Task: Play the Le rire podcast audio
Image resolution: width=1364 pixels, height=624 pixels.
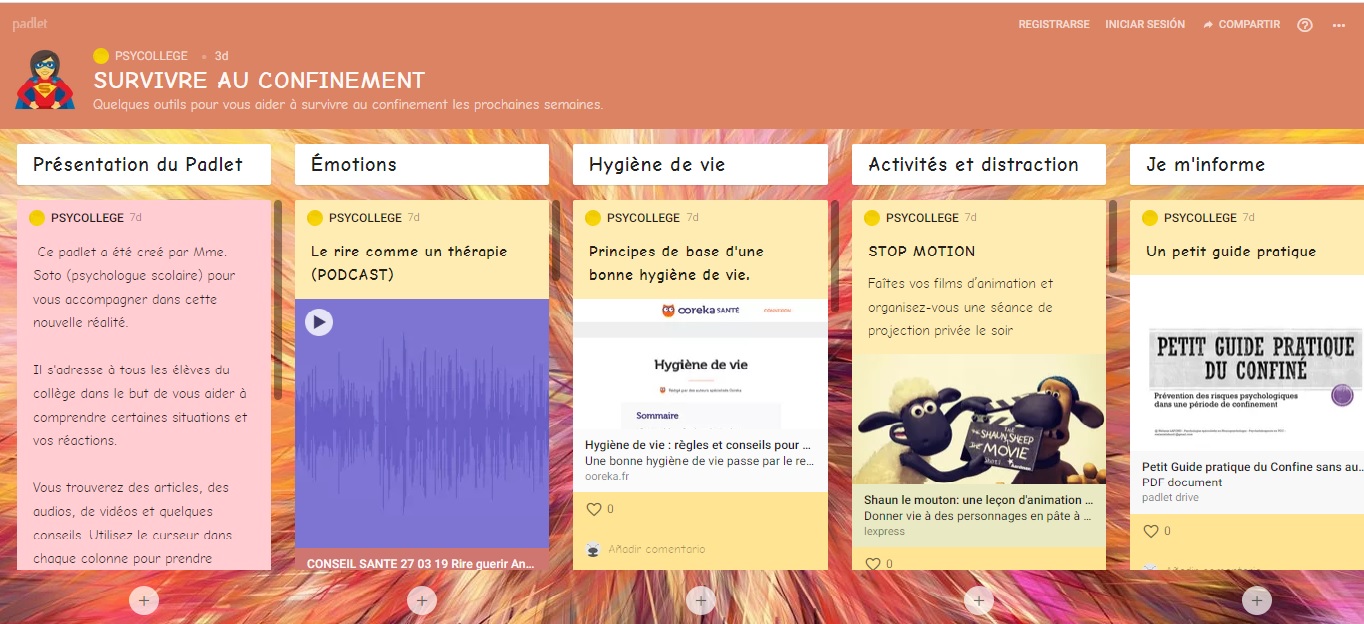Action: click(x=319, y=322)
